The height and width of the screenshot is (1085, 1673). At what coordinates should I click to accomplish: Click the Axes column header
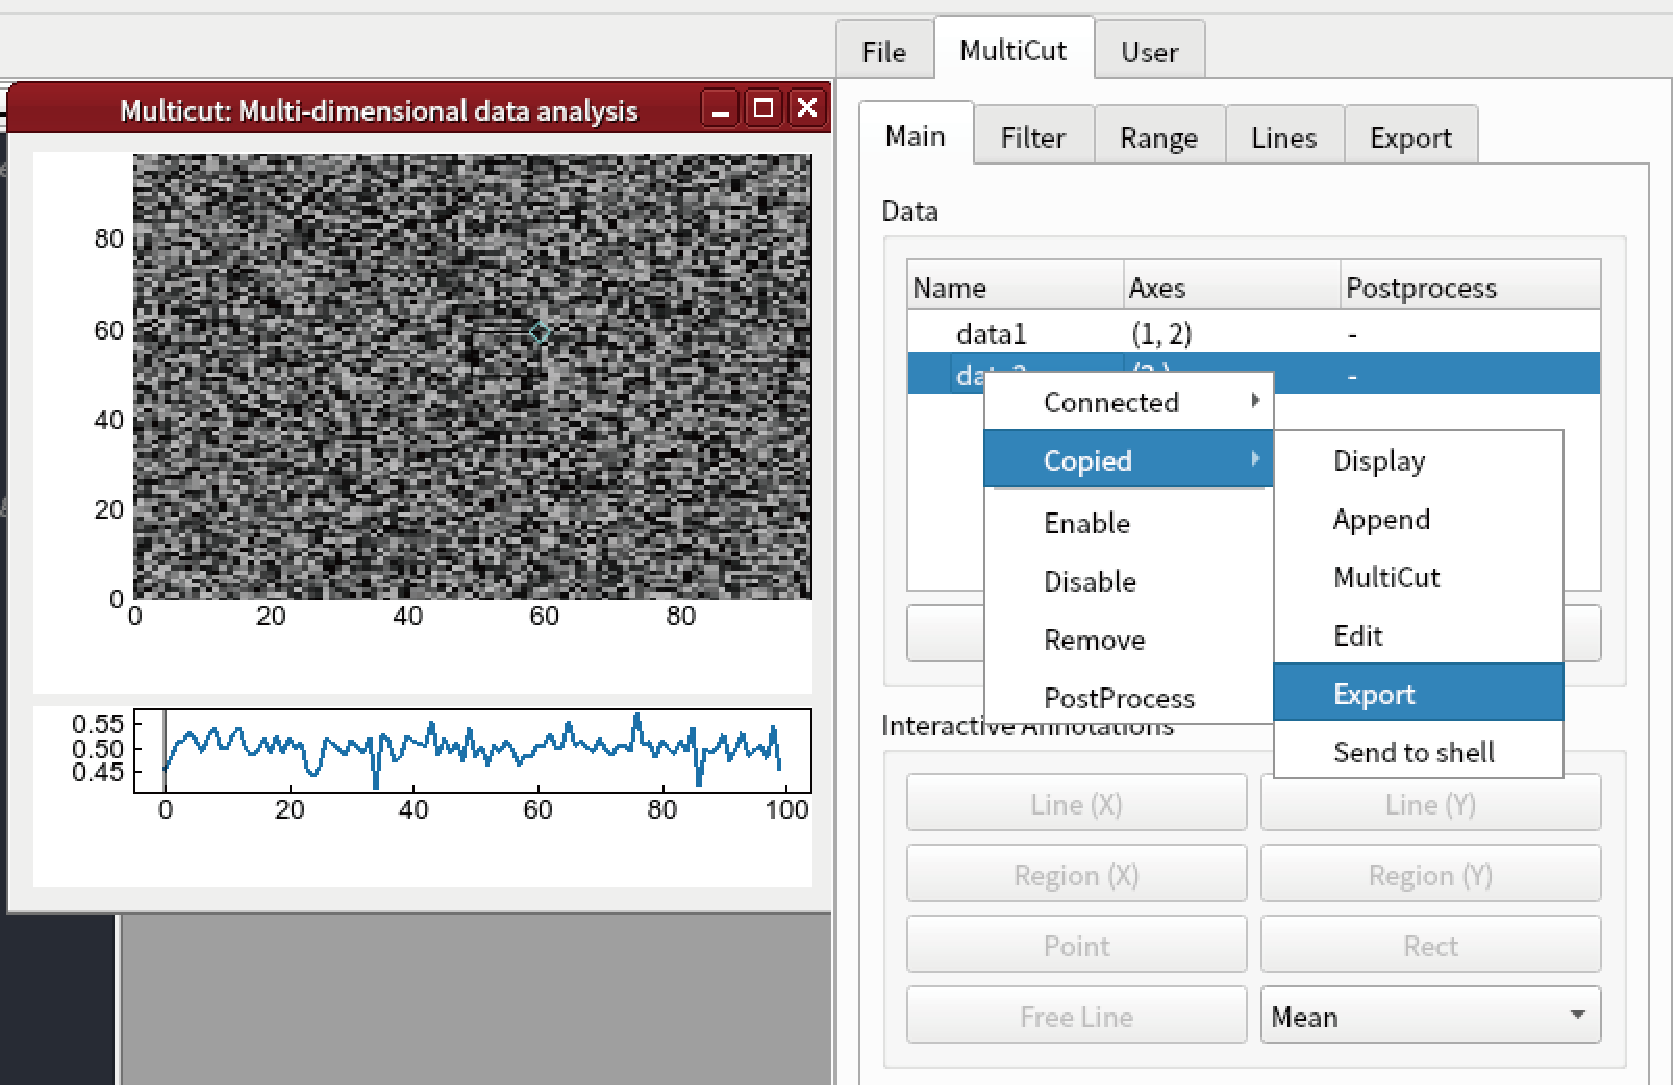1232,287
